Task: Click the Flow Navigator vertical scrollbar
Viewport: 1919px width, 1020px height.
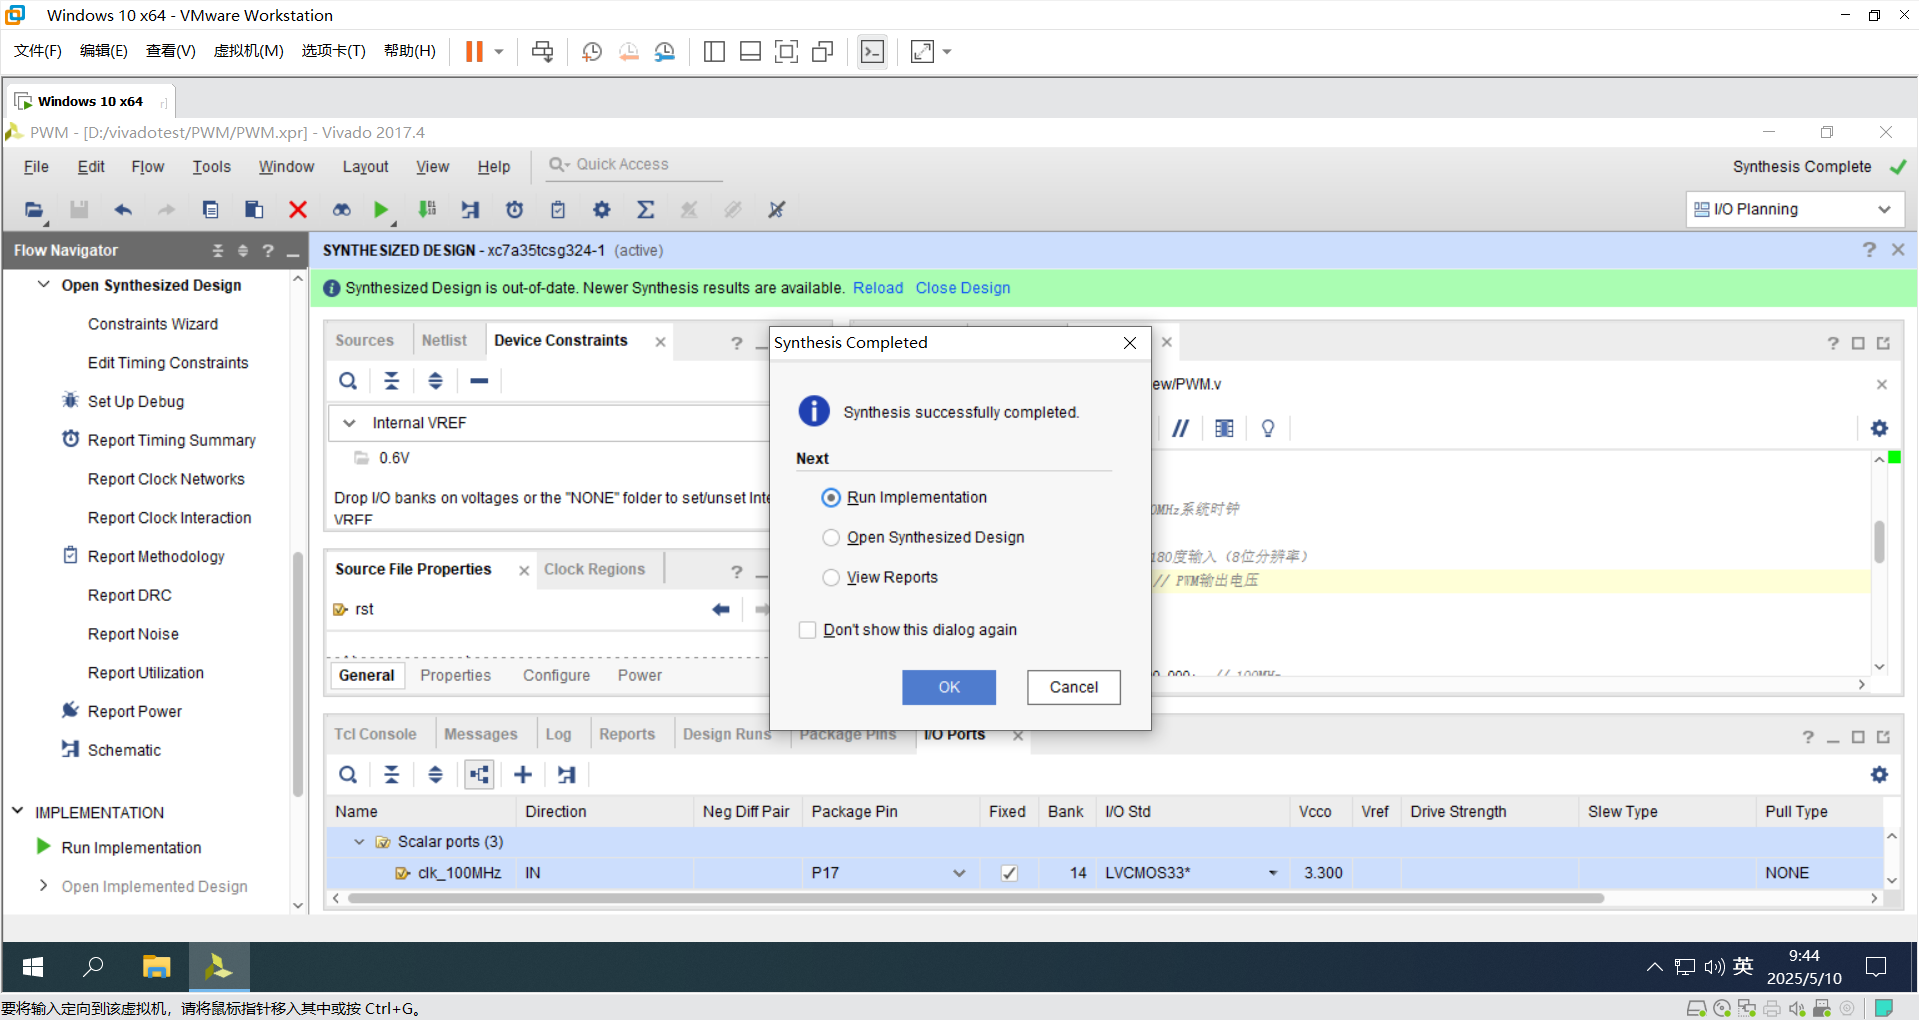Action: click(x=297, y=675)
